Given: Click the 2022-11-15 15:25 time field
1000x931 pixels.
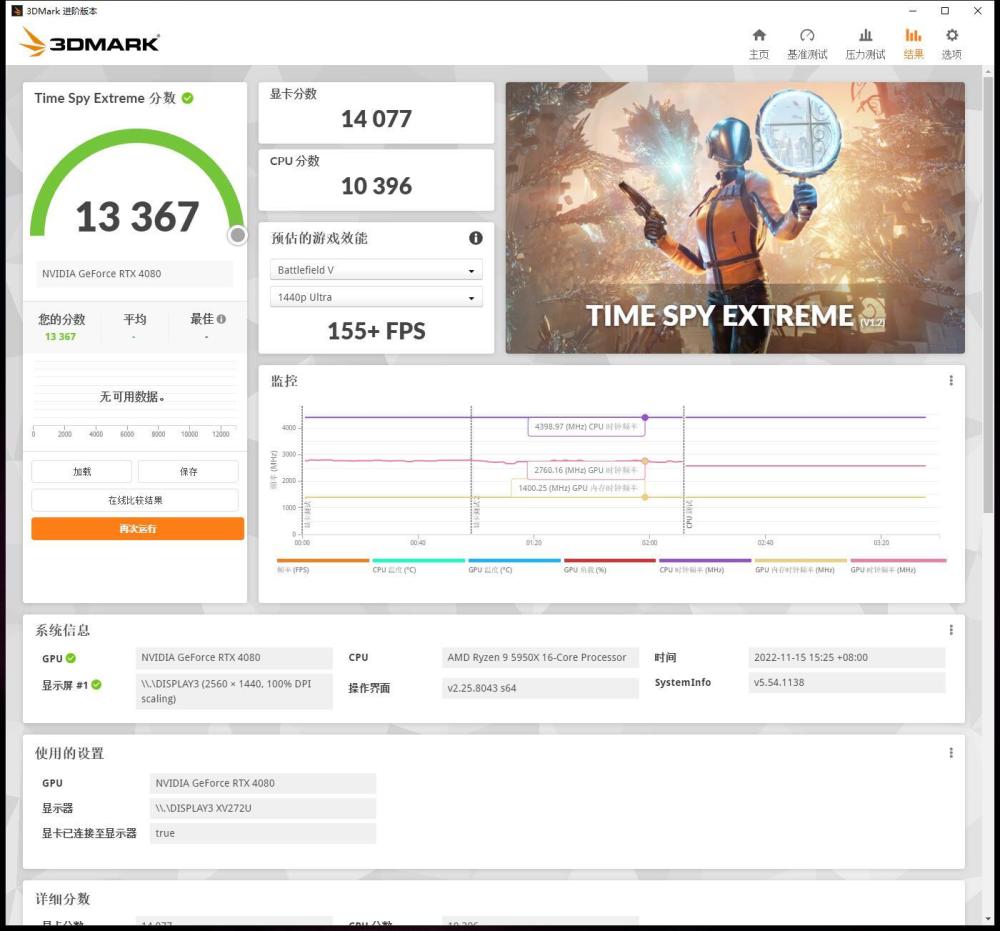Looking at the screenshot, I should click(846, 657).
